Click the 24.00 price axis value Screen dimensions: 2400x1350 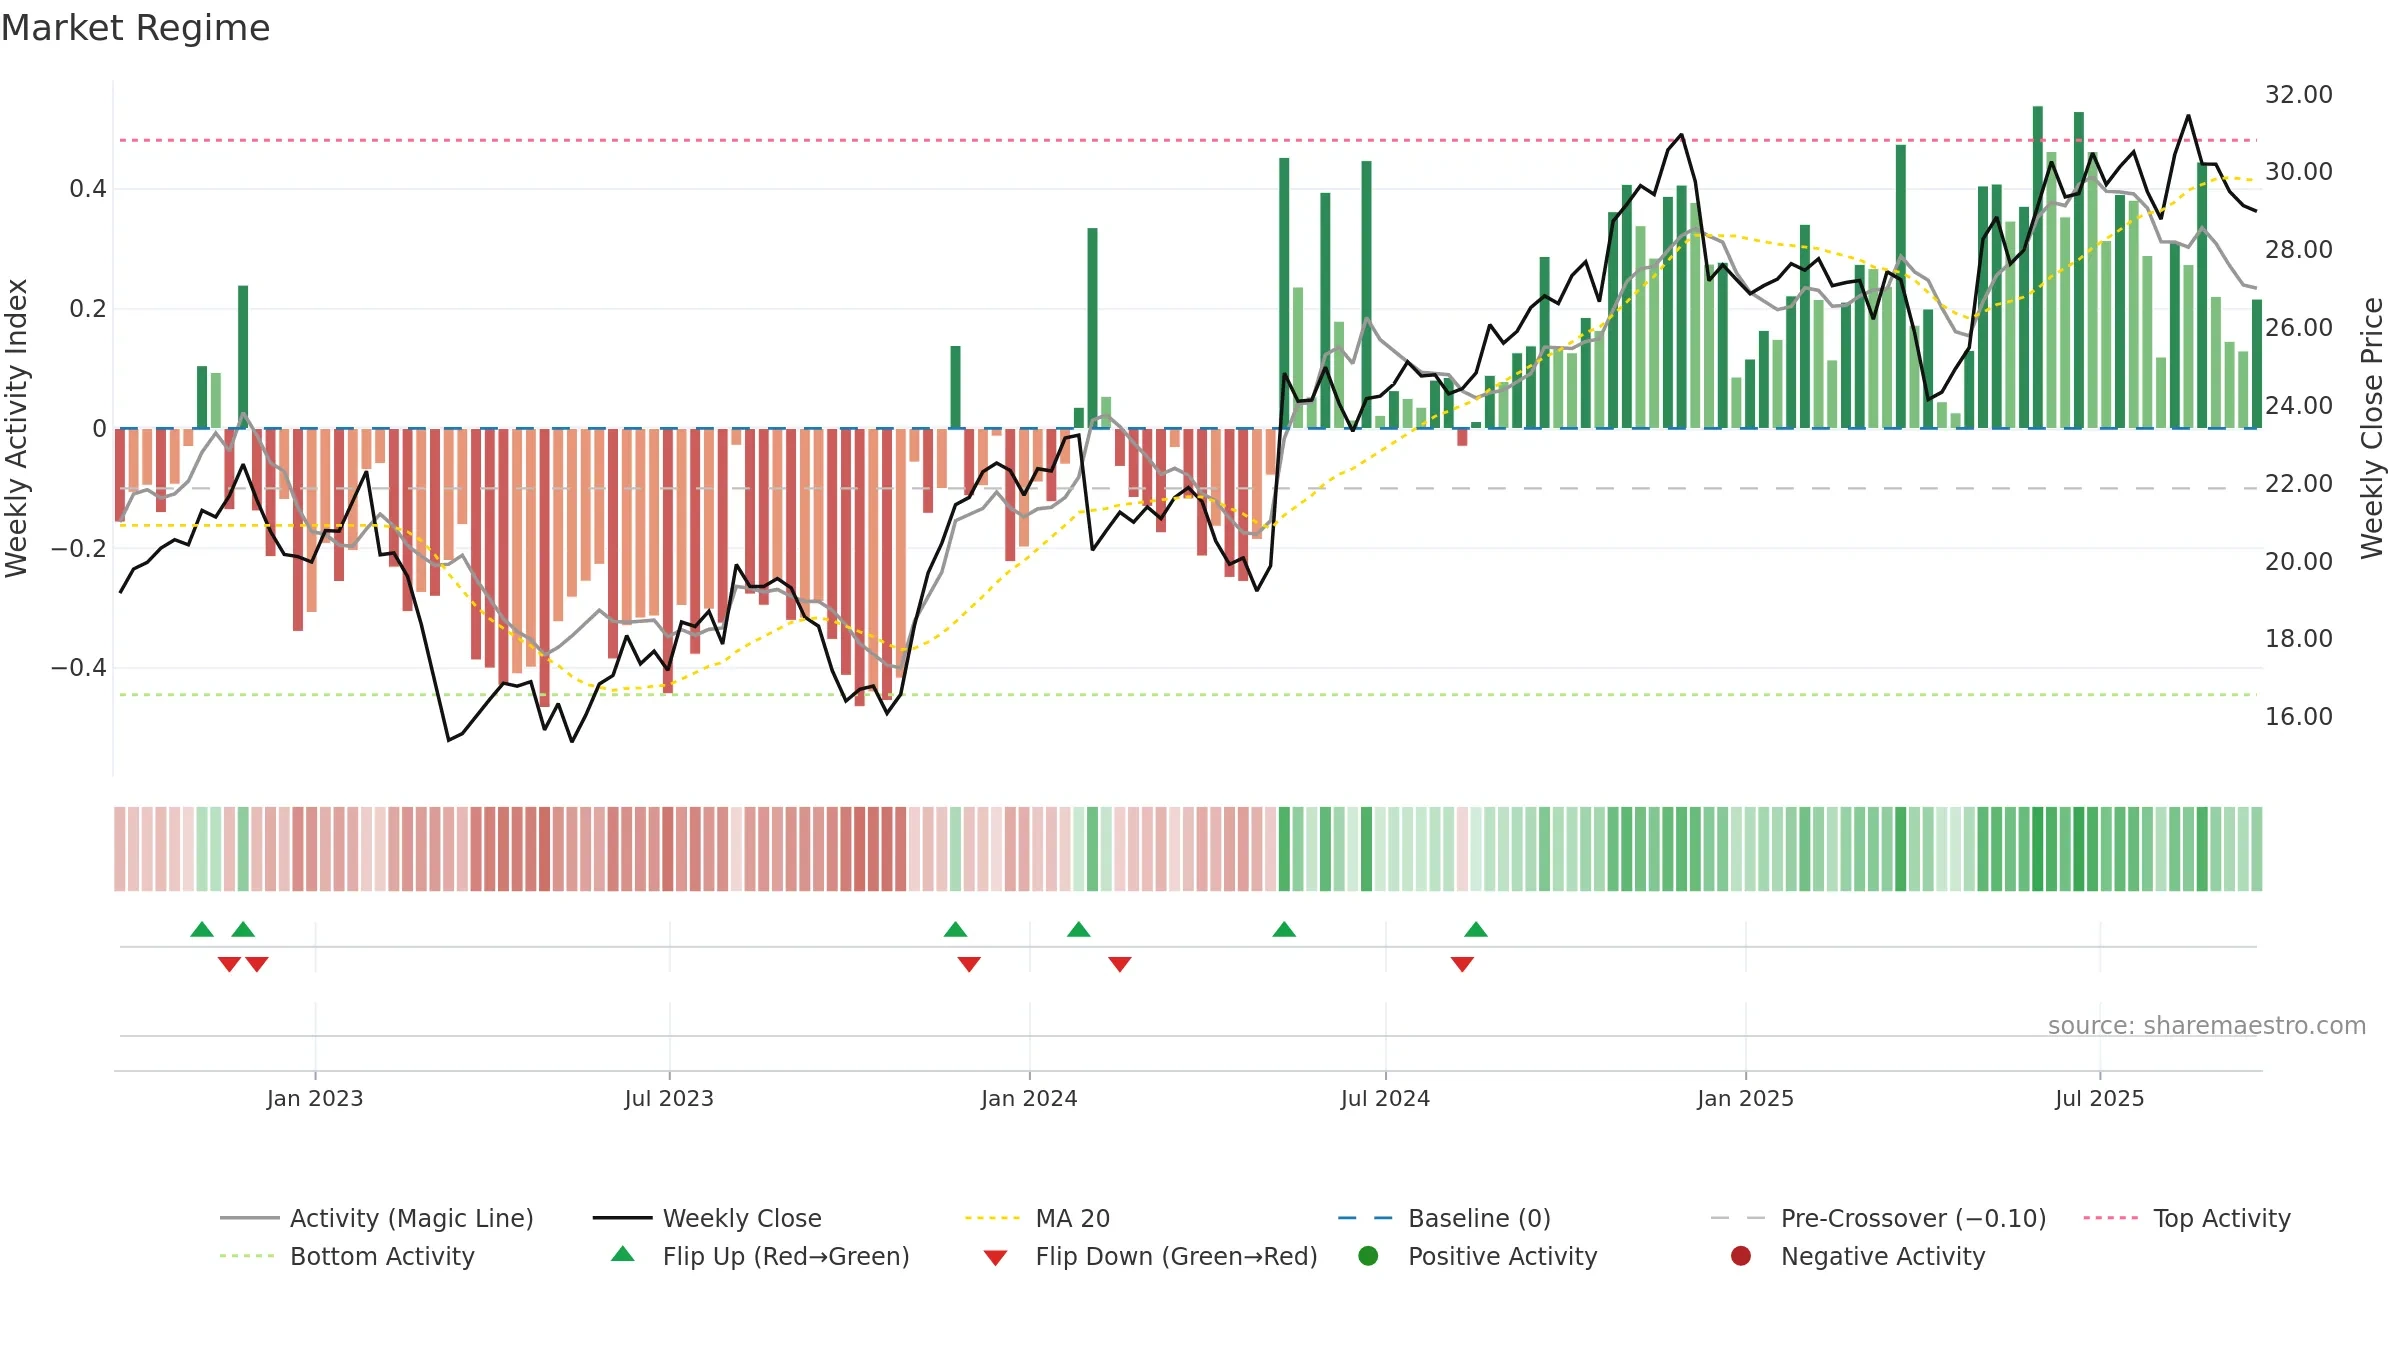coord(2299,406)
